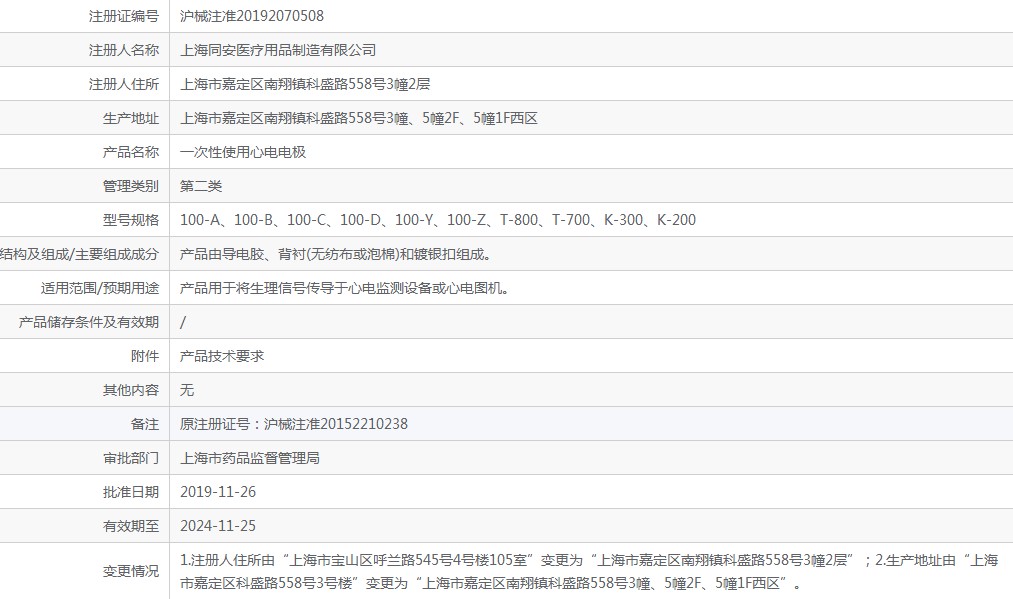Click the label 适用范围/预期用途
The image size is (1013, 599).
pyautogui.click(x=99, y=288)
